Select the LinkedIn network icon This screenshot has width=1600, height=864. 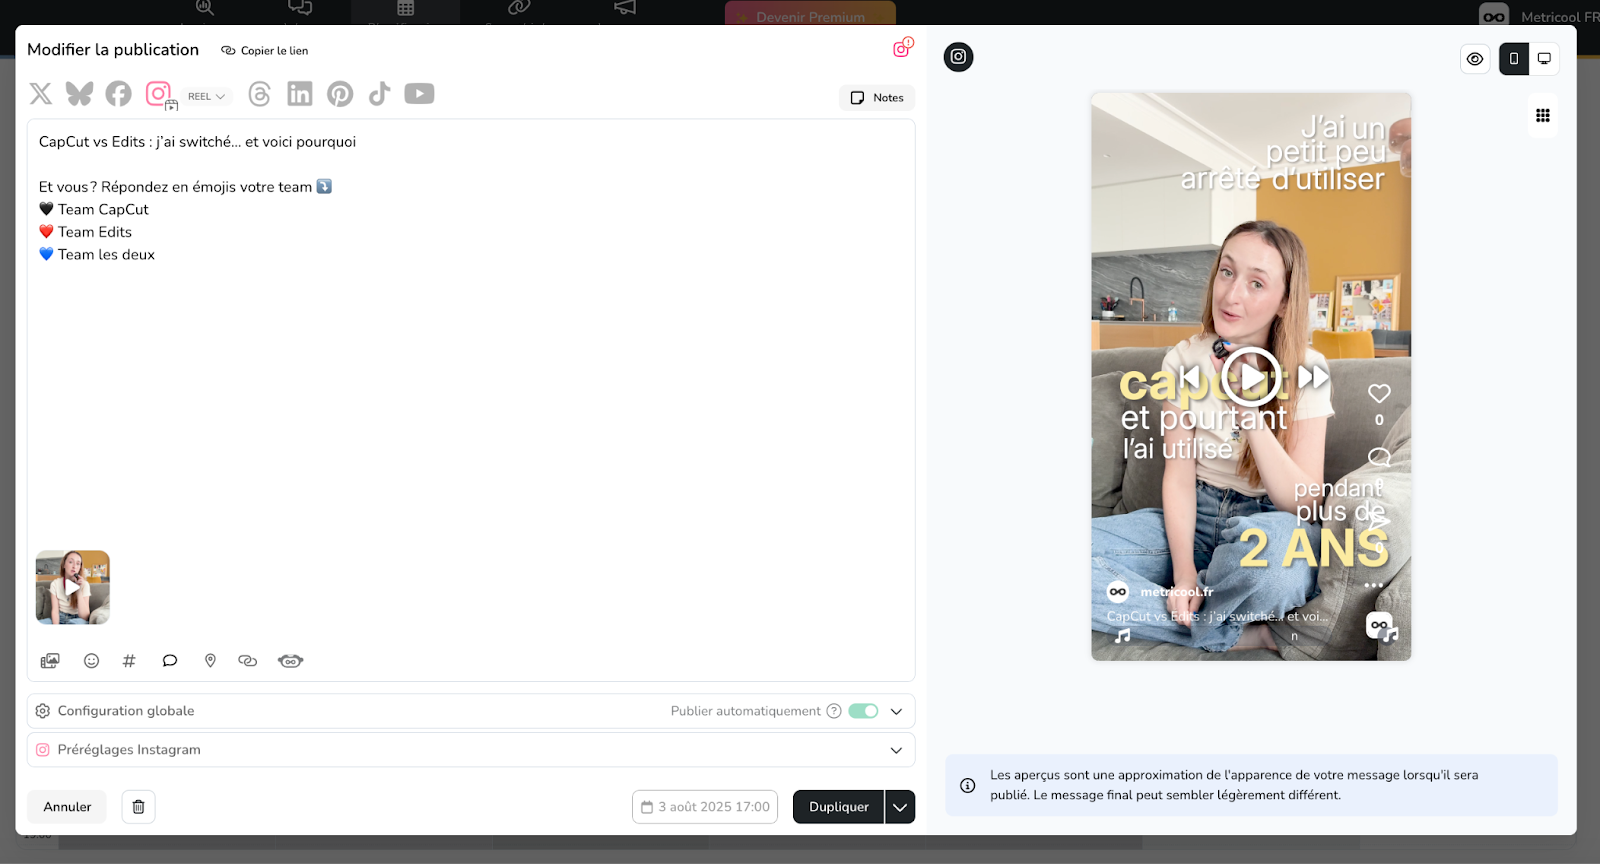tap(300, 94)
